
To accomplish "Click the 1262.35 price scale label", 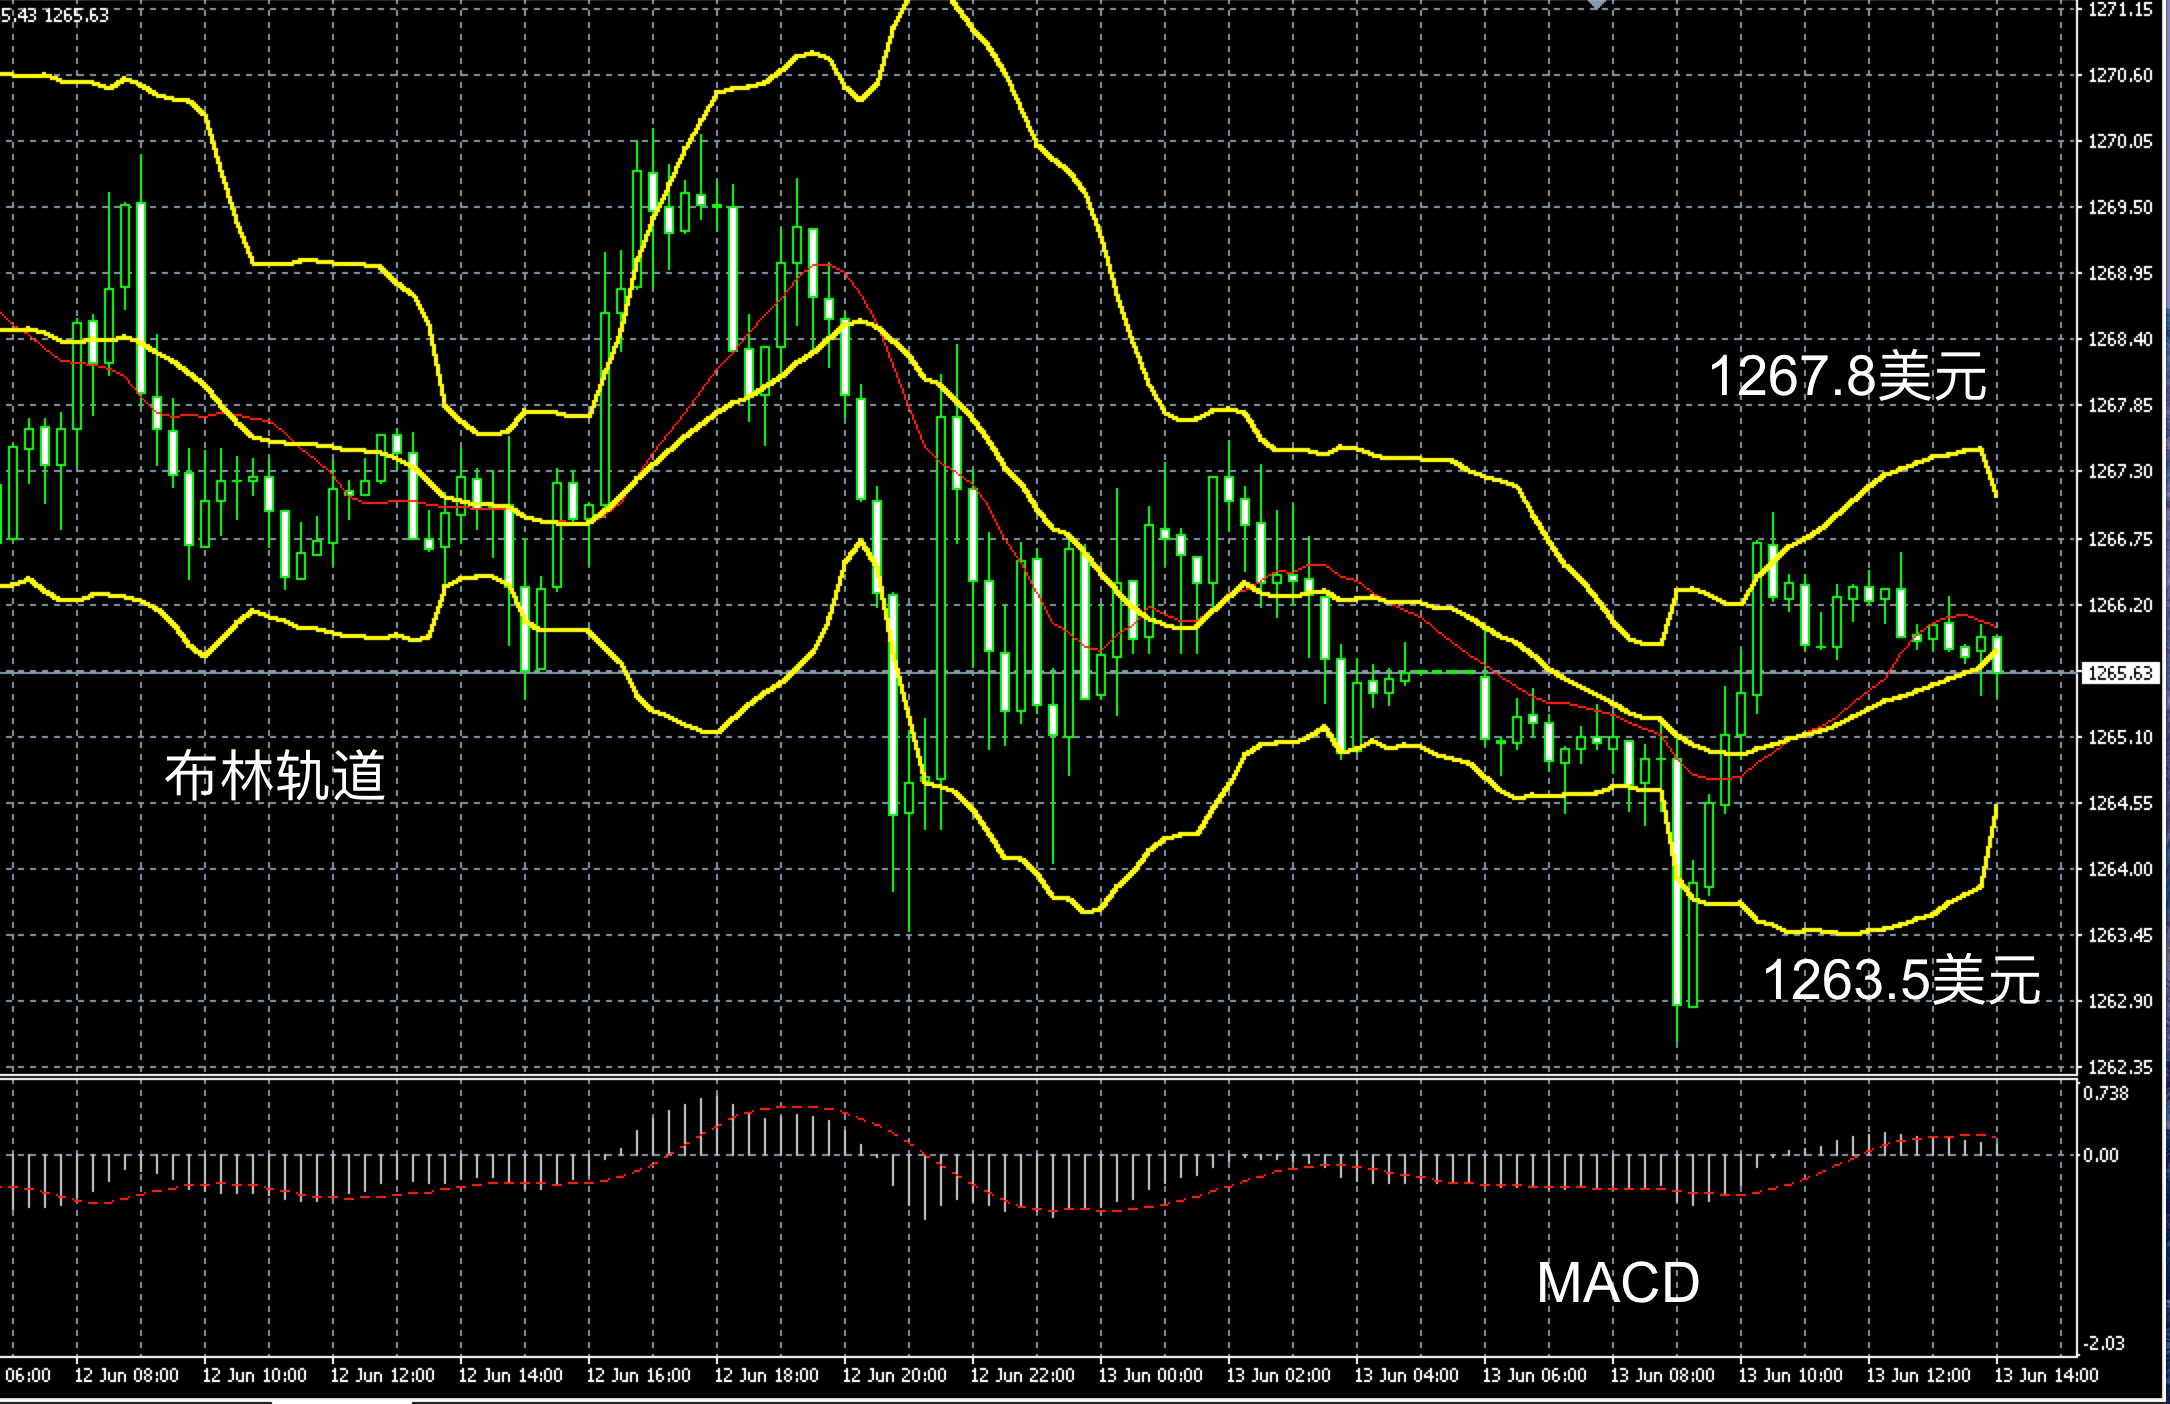I will pos(2120,1067).
